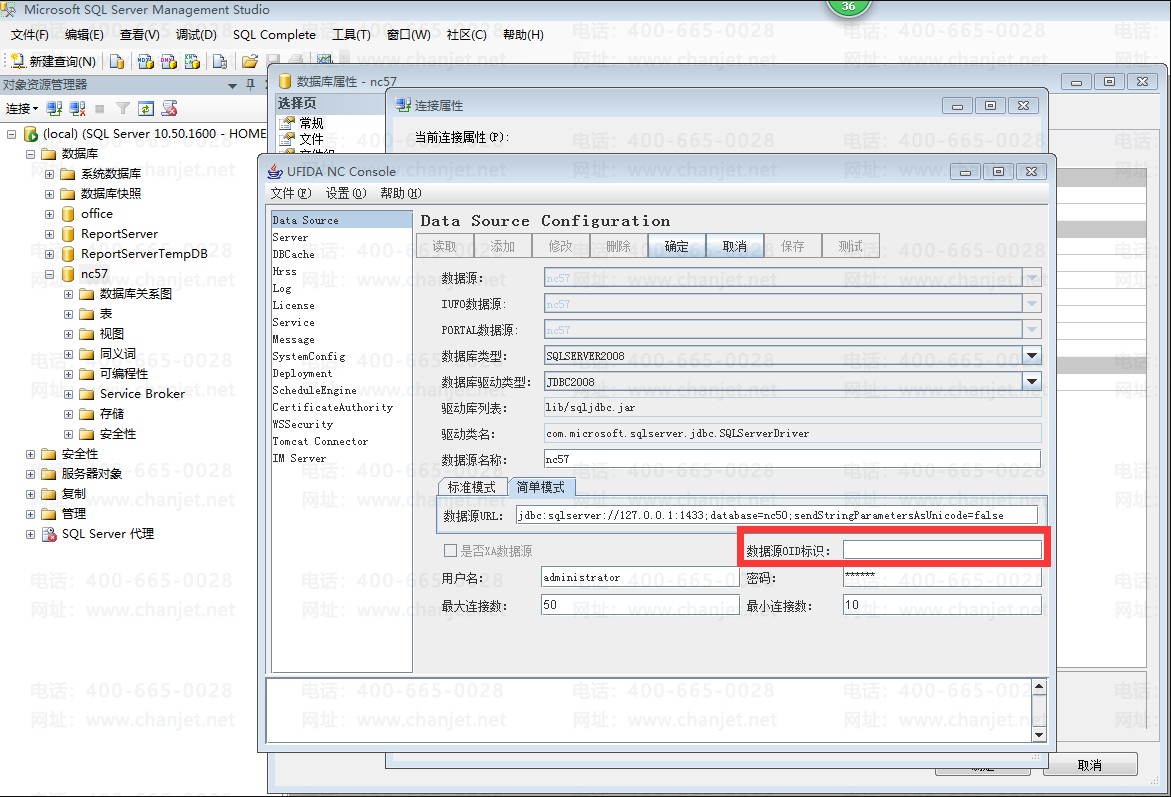Click the script-with-red-X icon in Object Explorer toolbar

point(170,109)
